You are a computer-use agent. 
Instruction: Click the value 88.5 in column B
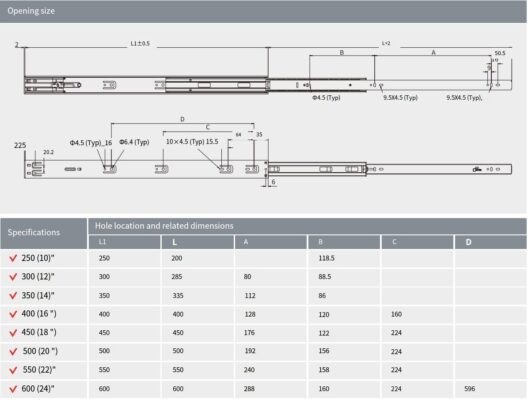tap(325, 277)
